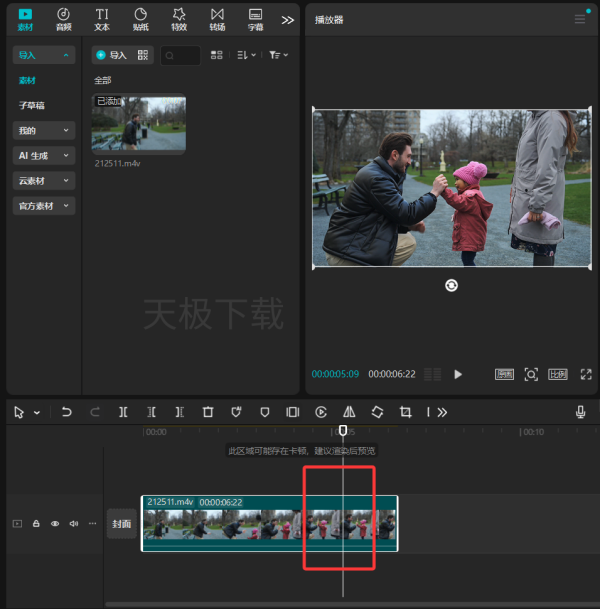The width and height of the screenshot is (600, 609).
Task: Expand the AI 生成 sidebar section
Action: coord(44,156)
